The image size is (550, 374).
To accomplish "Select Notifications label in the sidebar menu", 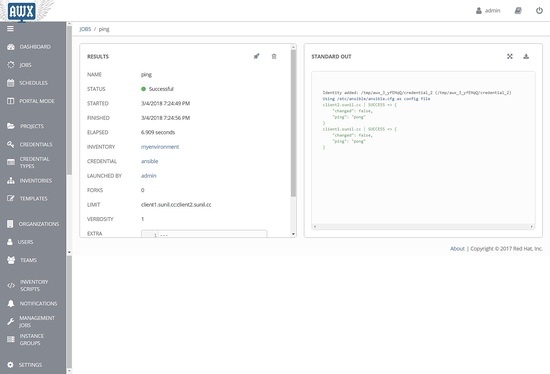I will click(38, 303).
